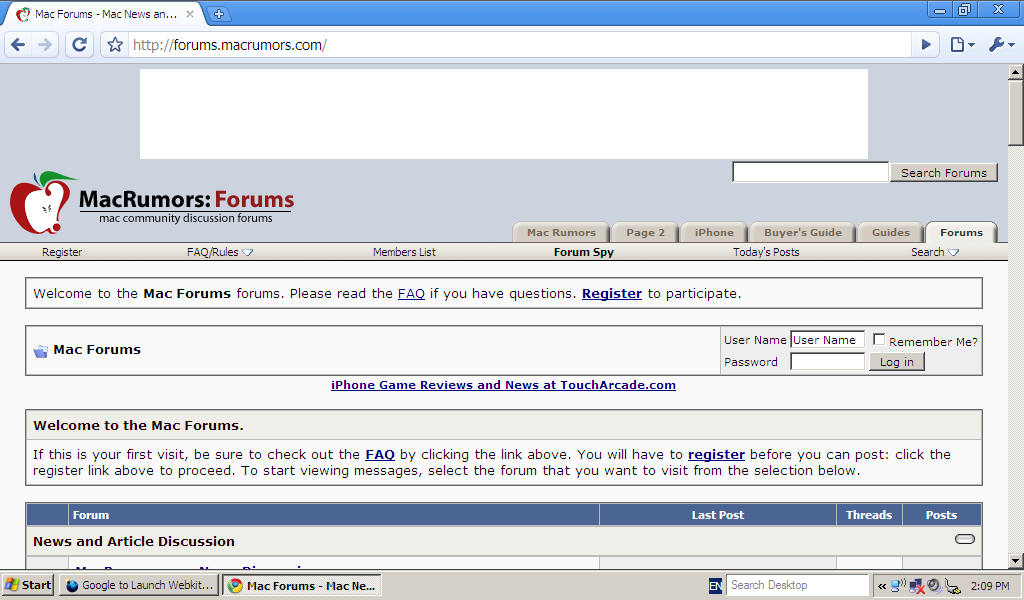View Today's Posts
This screenshot has height=600, width=1024.
[766, 252]
